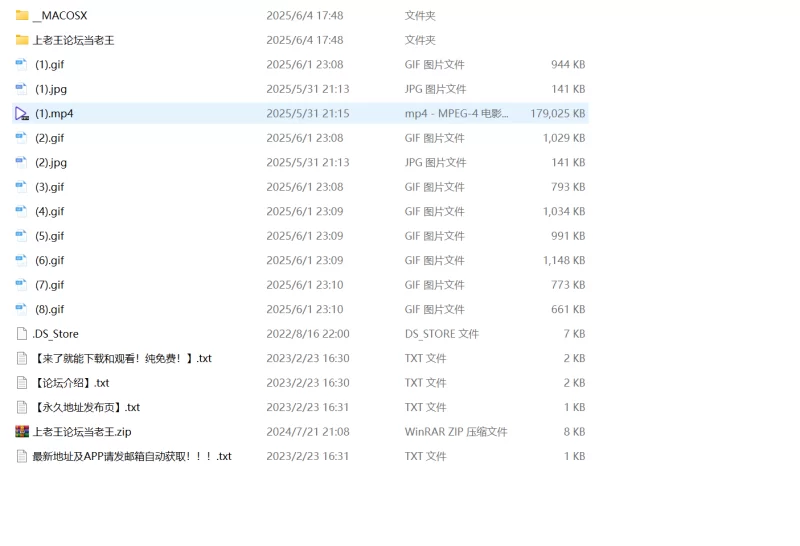Screen dimensions: 800x546
Task: Click the 944 KB size of (1).gif
Action: (x=568, y=64)
